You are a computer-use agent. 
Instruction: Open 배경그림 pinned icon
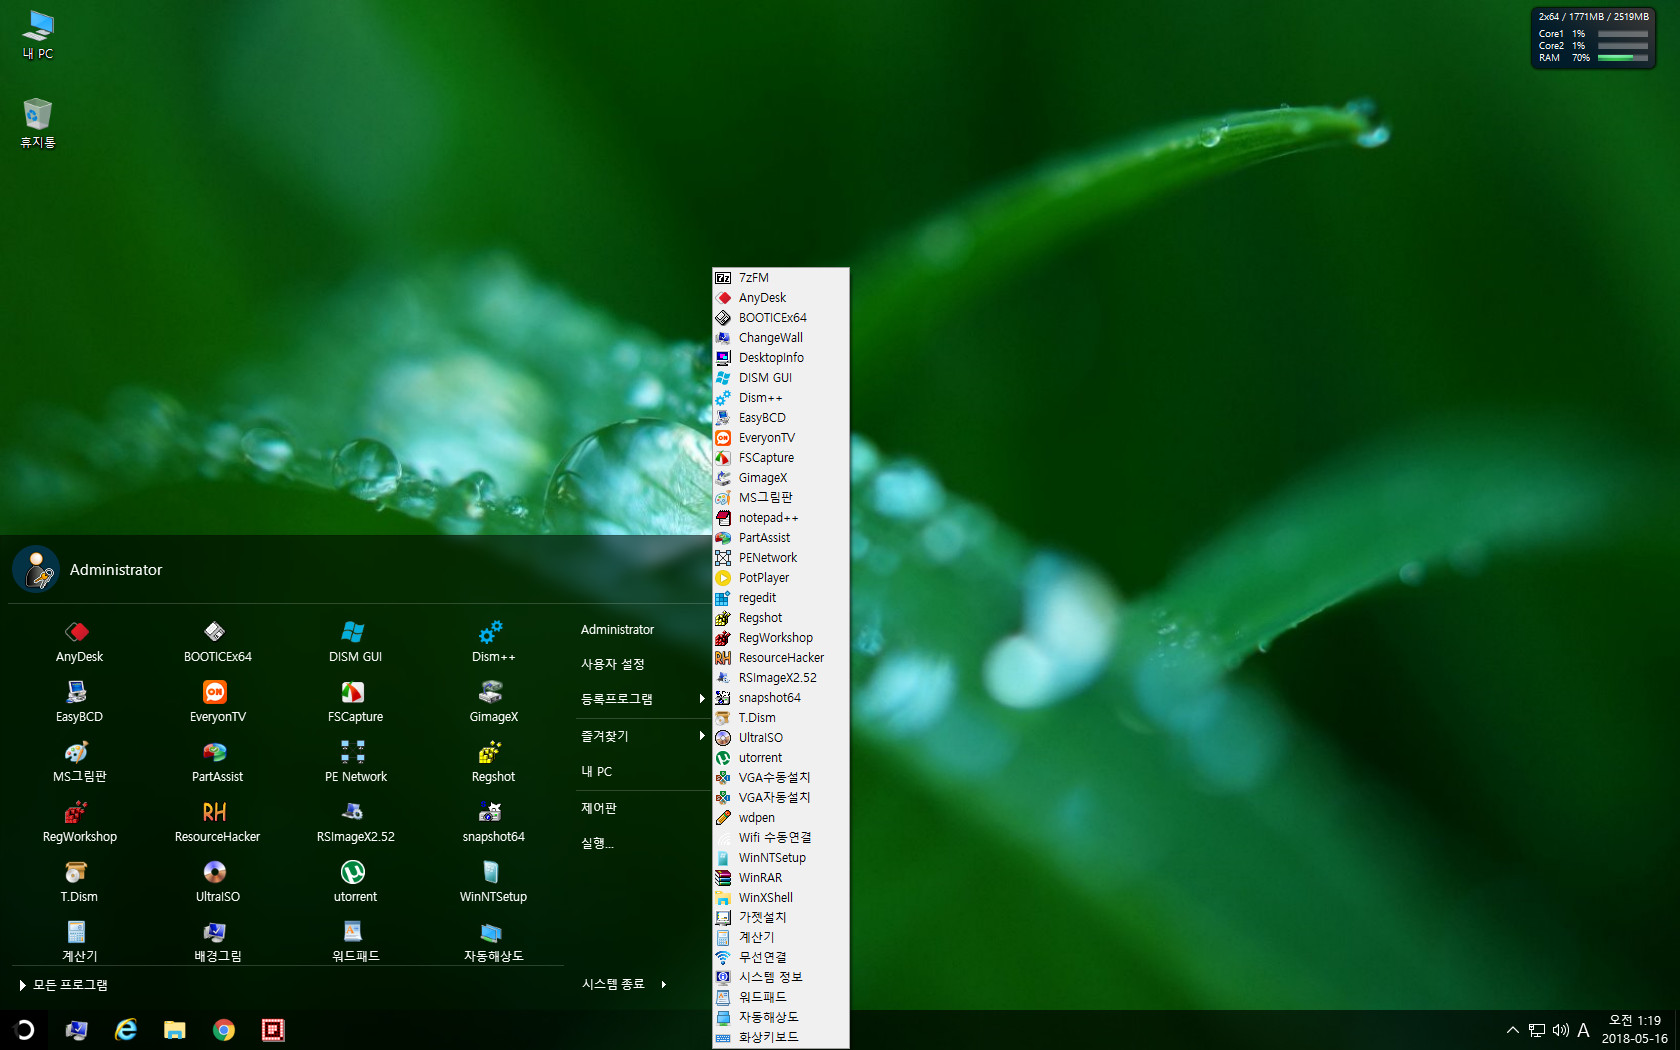[x=217, y=941]
